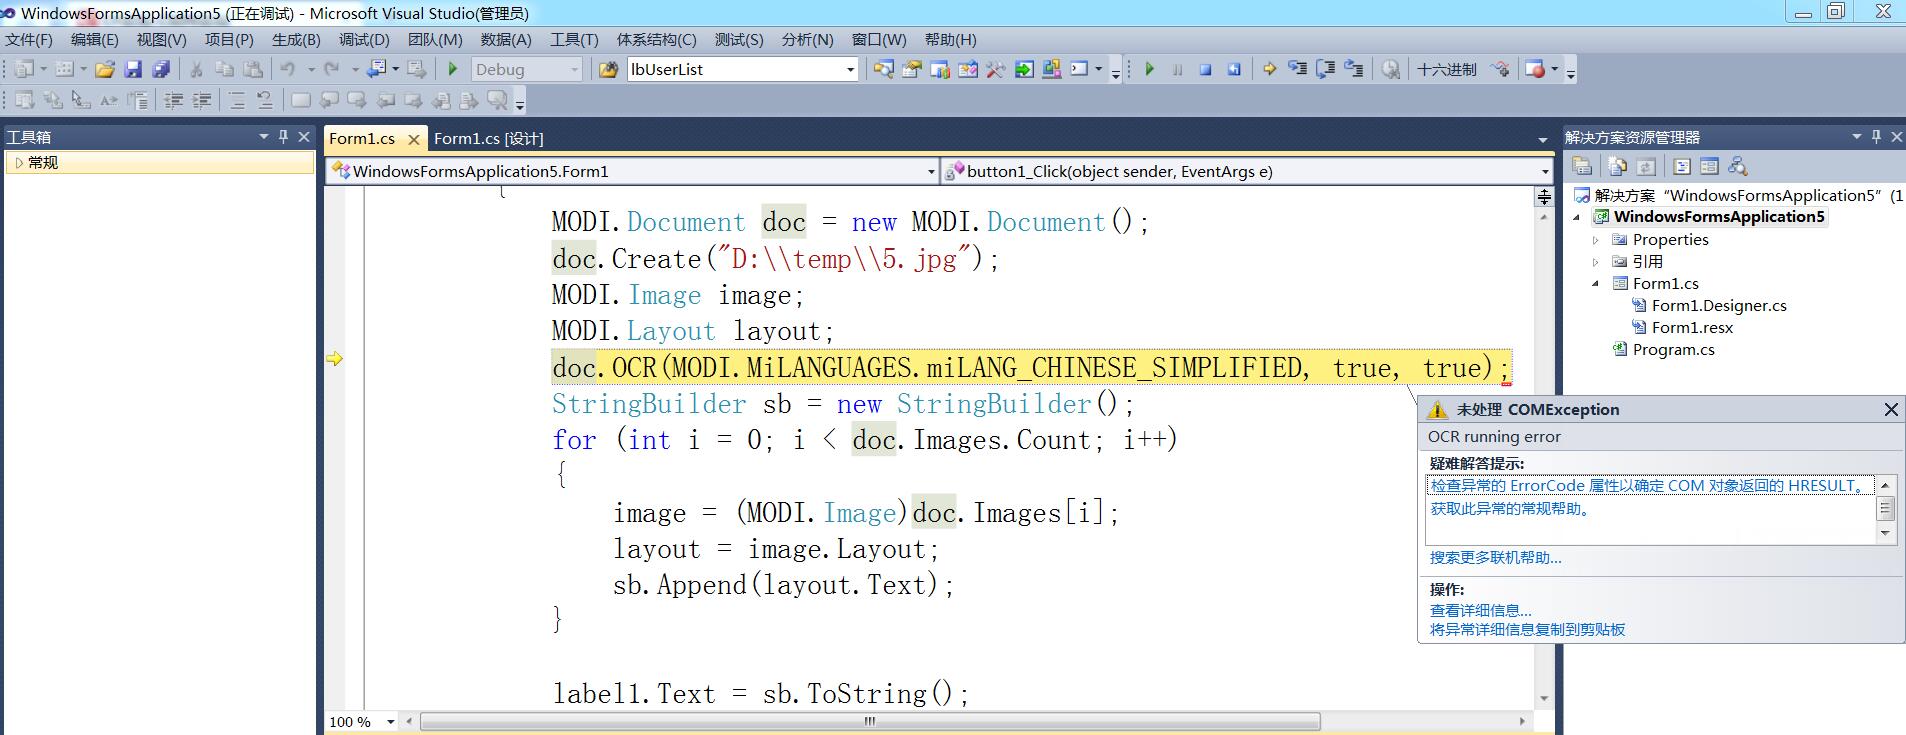Open Properties window toolbar icon
The image size is (1906, 735).
pyautogui.click(x=912, y=69)
